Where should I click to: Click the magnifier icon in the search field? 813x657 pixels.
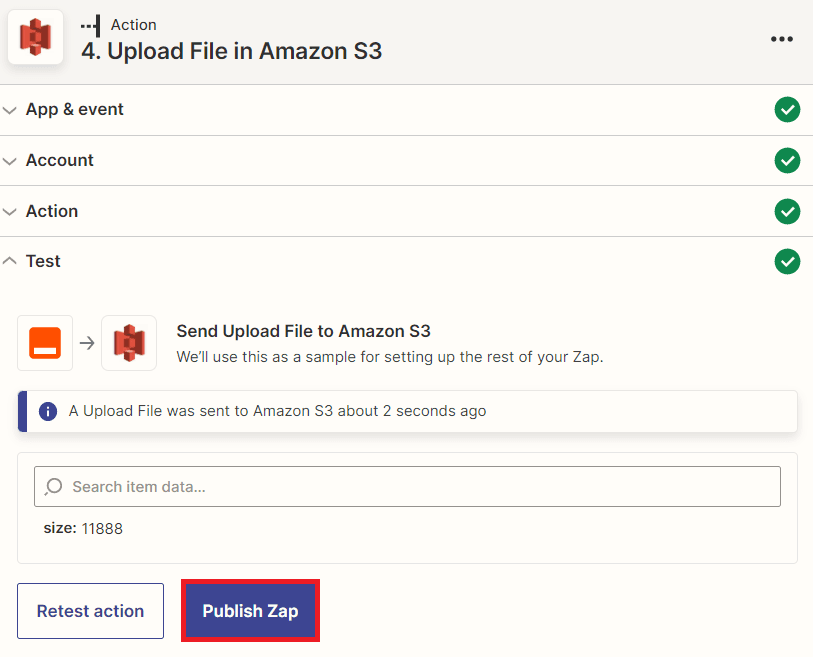54,486
